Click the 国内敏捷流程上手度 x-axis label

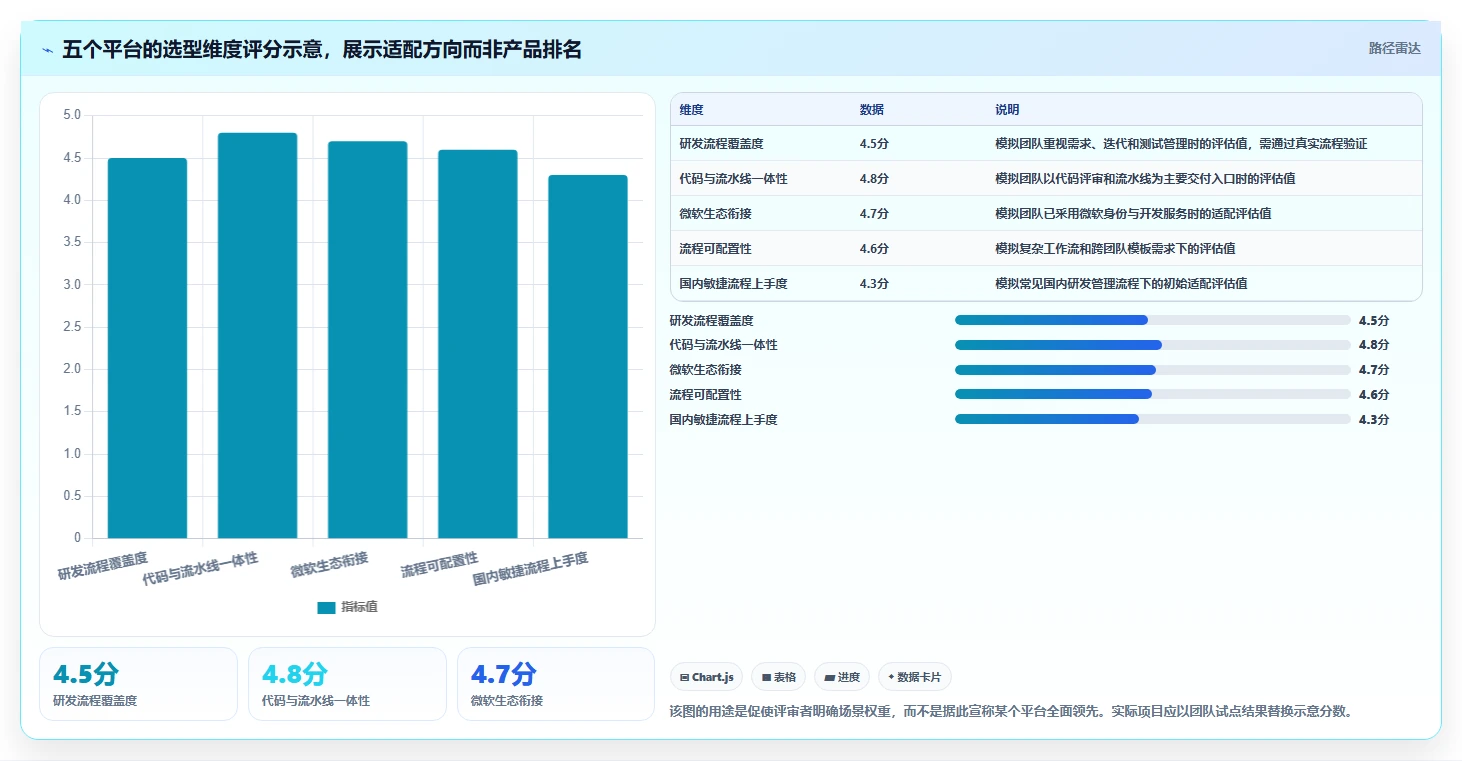click(x=531, y=568)
